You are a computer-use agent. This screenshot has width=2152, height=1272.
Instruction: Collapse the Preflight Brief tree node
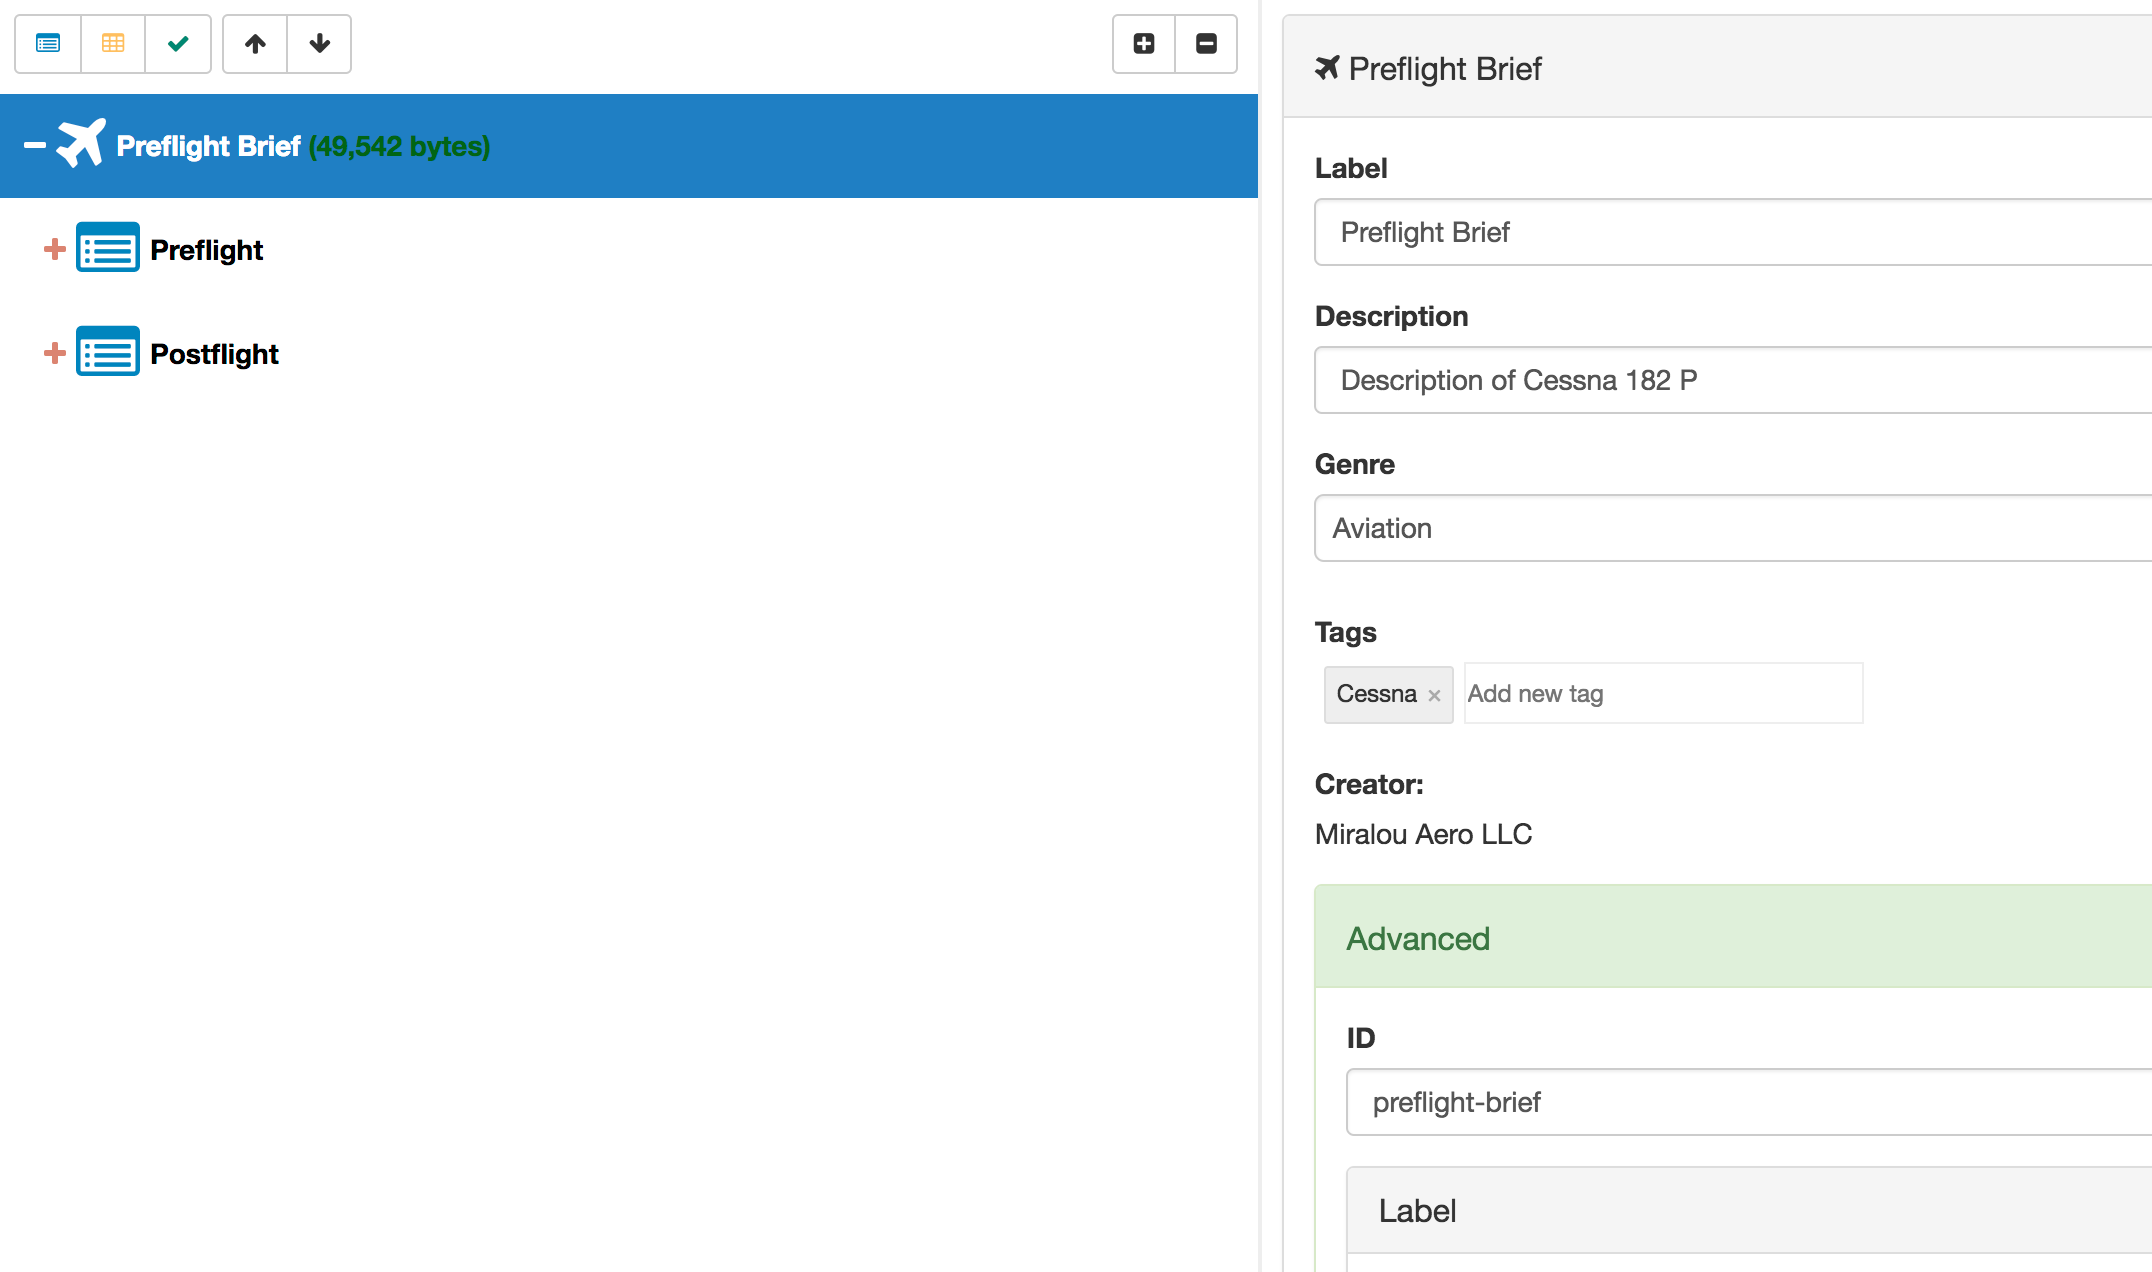(x=35, y=146)
